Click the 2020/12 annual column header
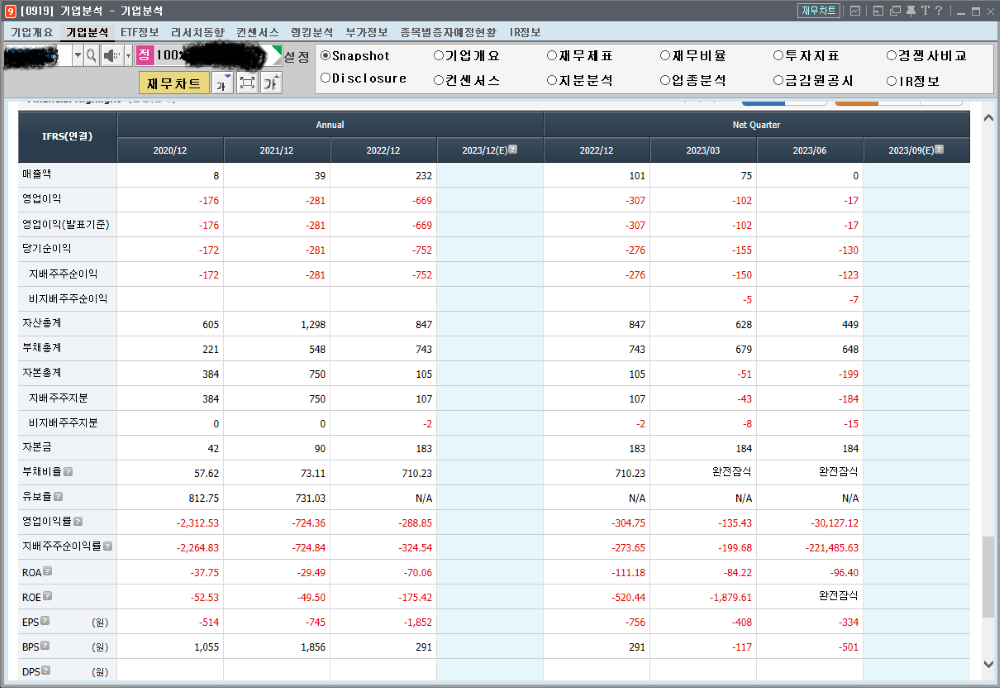This screenshot has height=688, width=1000. point(170,150)
